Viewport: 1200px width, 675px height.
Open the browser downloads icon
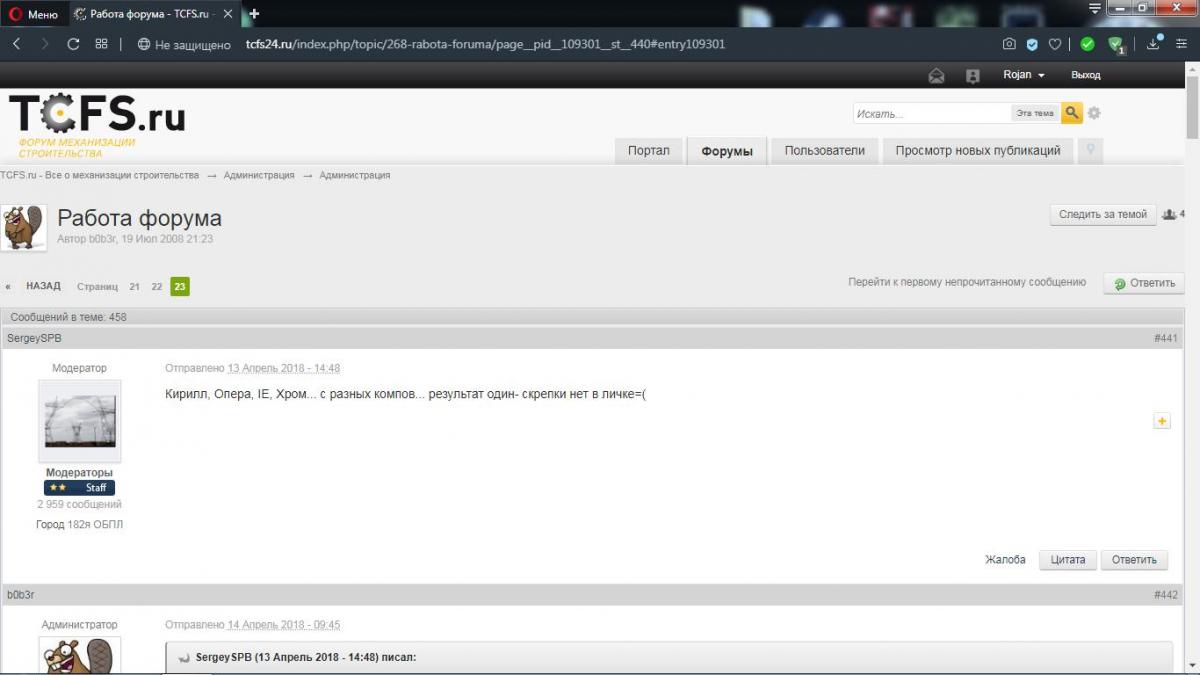pos(1155,44)
